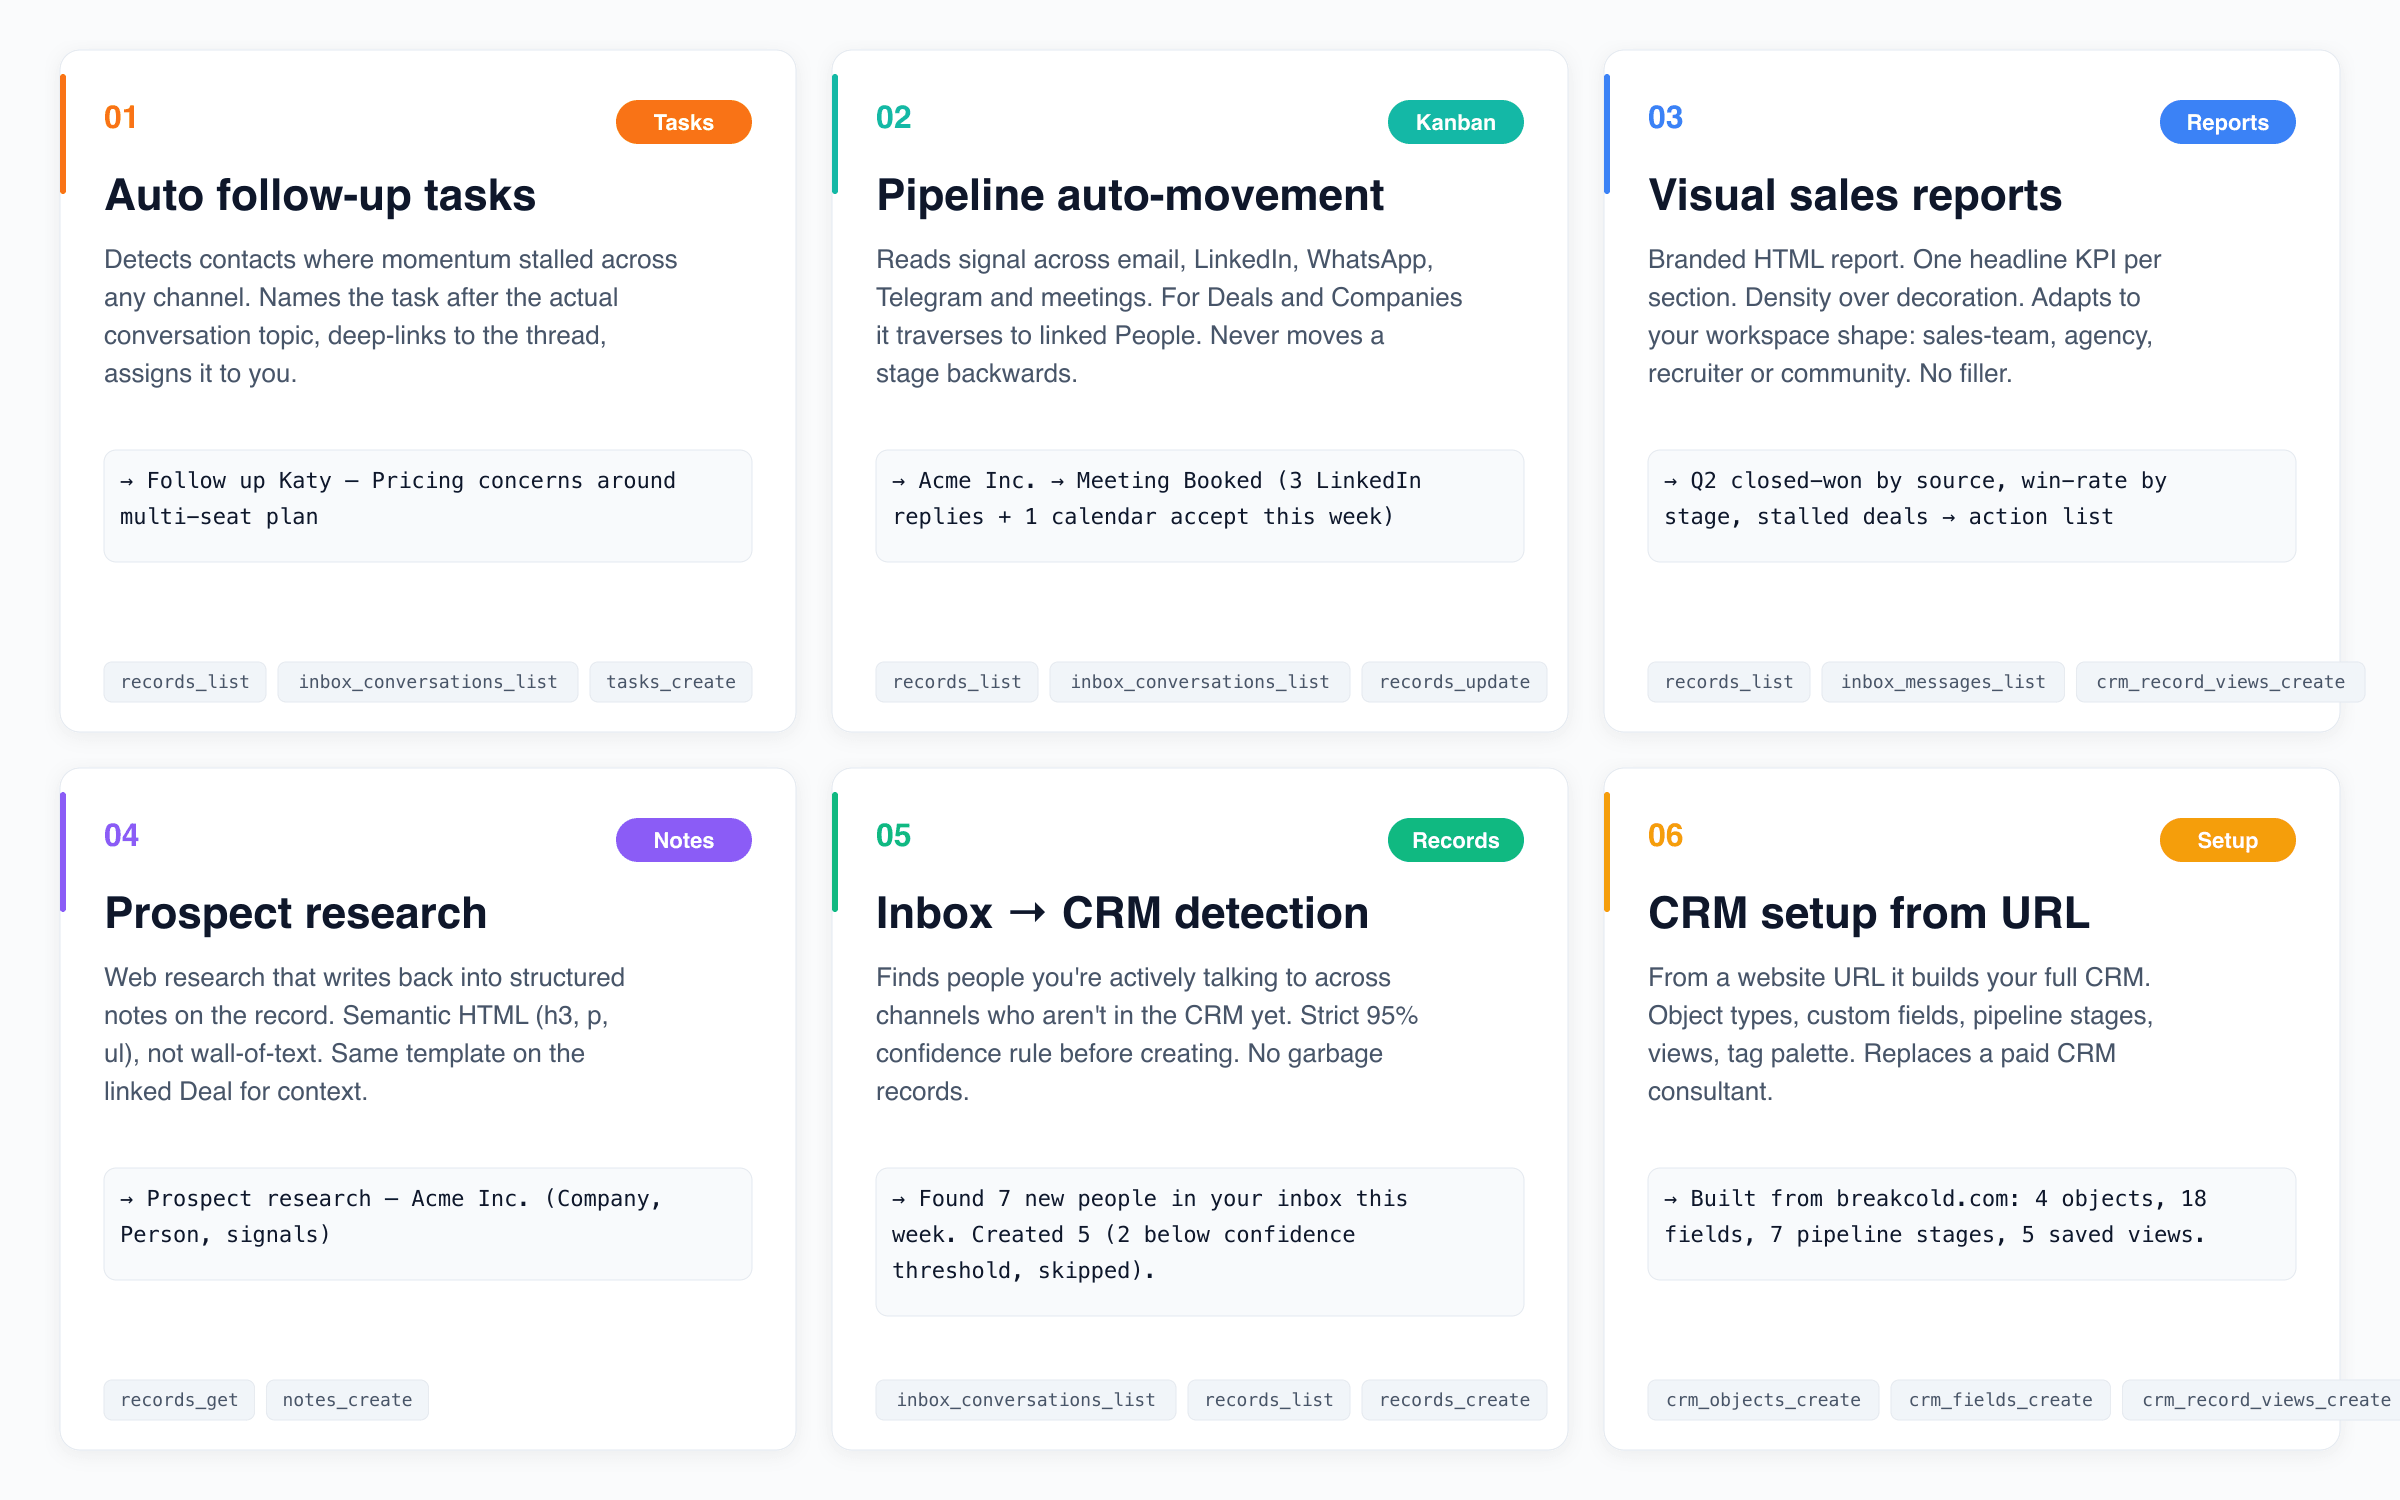Click the Q2 closed-won example box
The image size is (2400, 1500).
click(x=1972, y=506)
